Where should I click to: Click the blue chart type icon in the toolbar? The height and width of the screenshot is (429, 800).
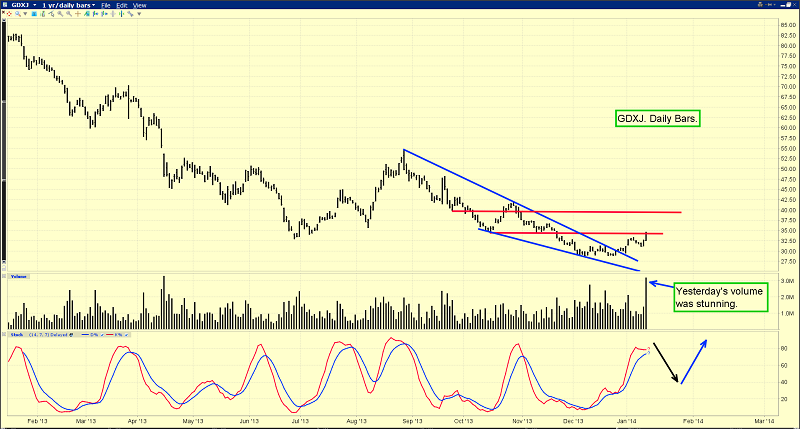click(33, 14)
